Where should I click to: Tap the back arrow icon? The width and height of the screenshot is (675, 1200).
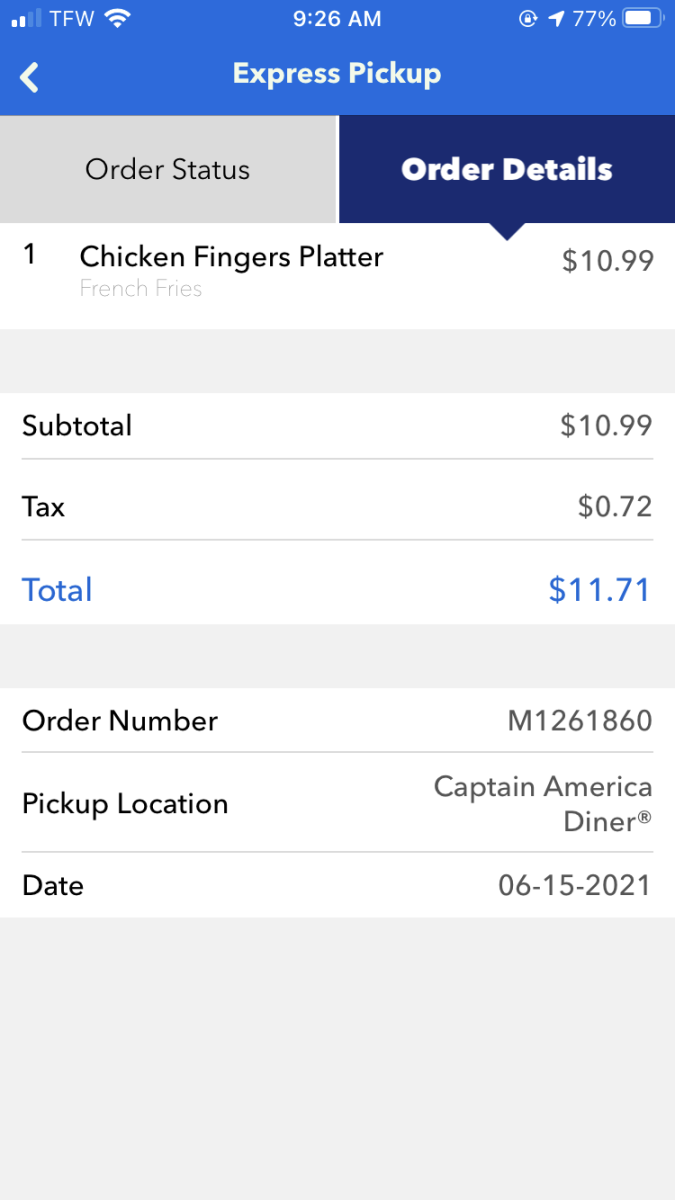click(x=30, y=77)
